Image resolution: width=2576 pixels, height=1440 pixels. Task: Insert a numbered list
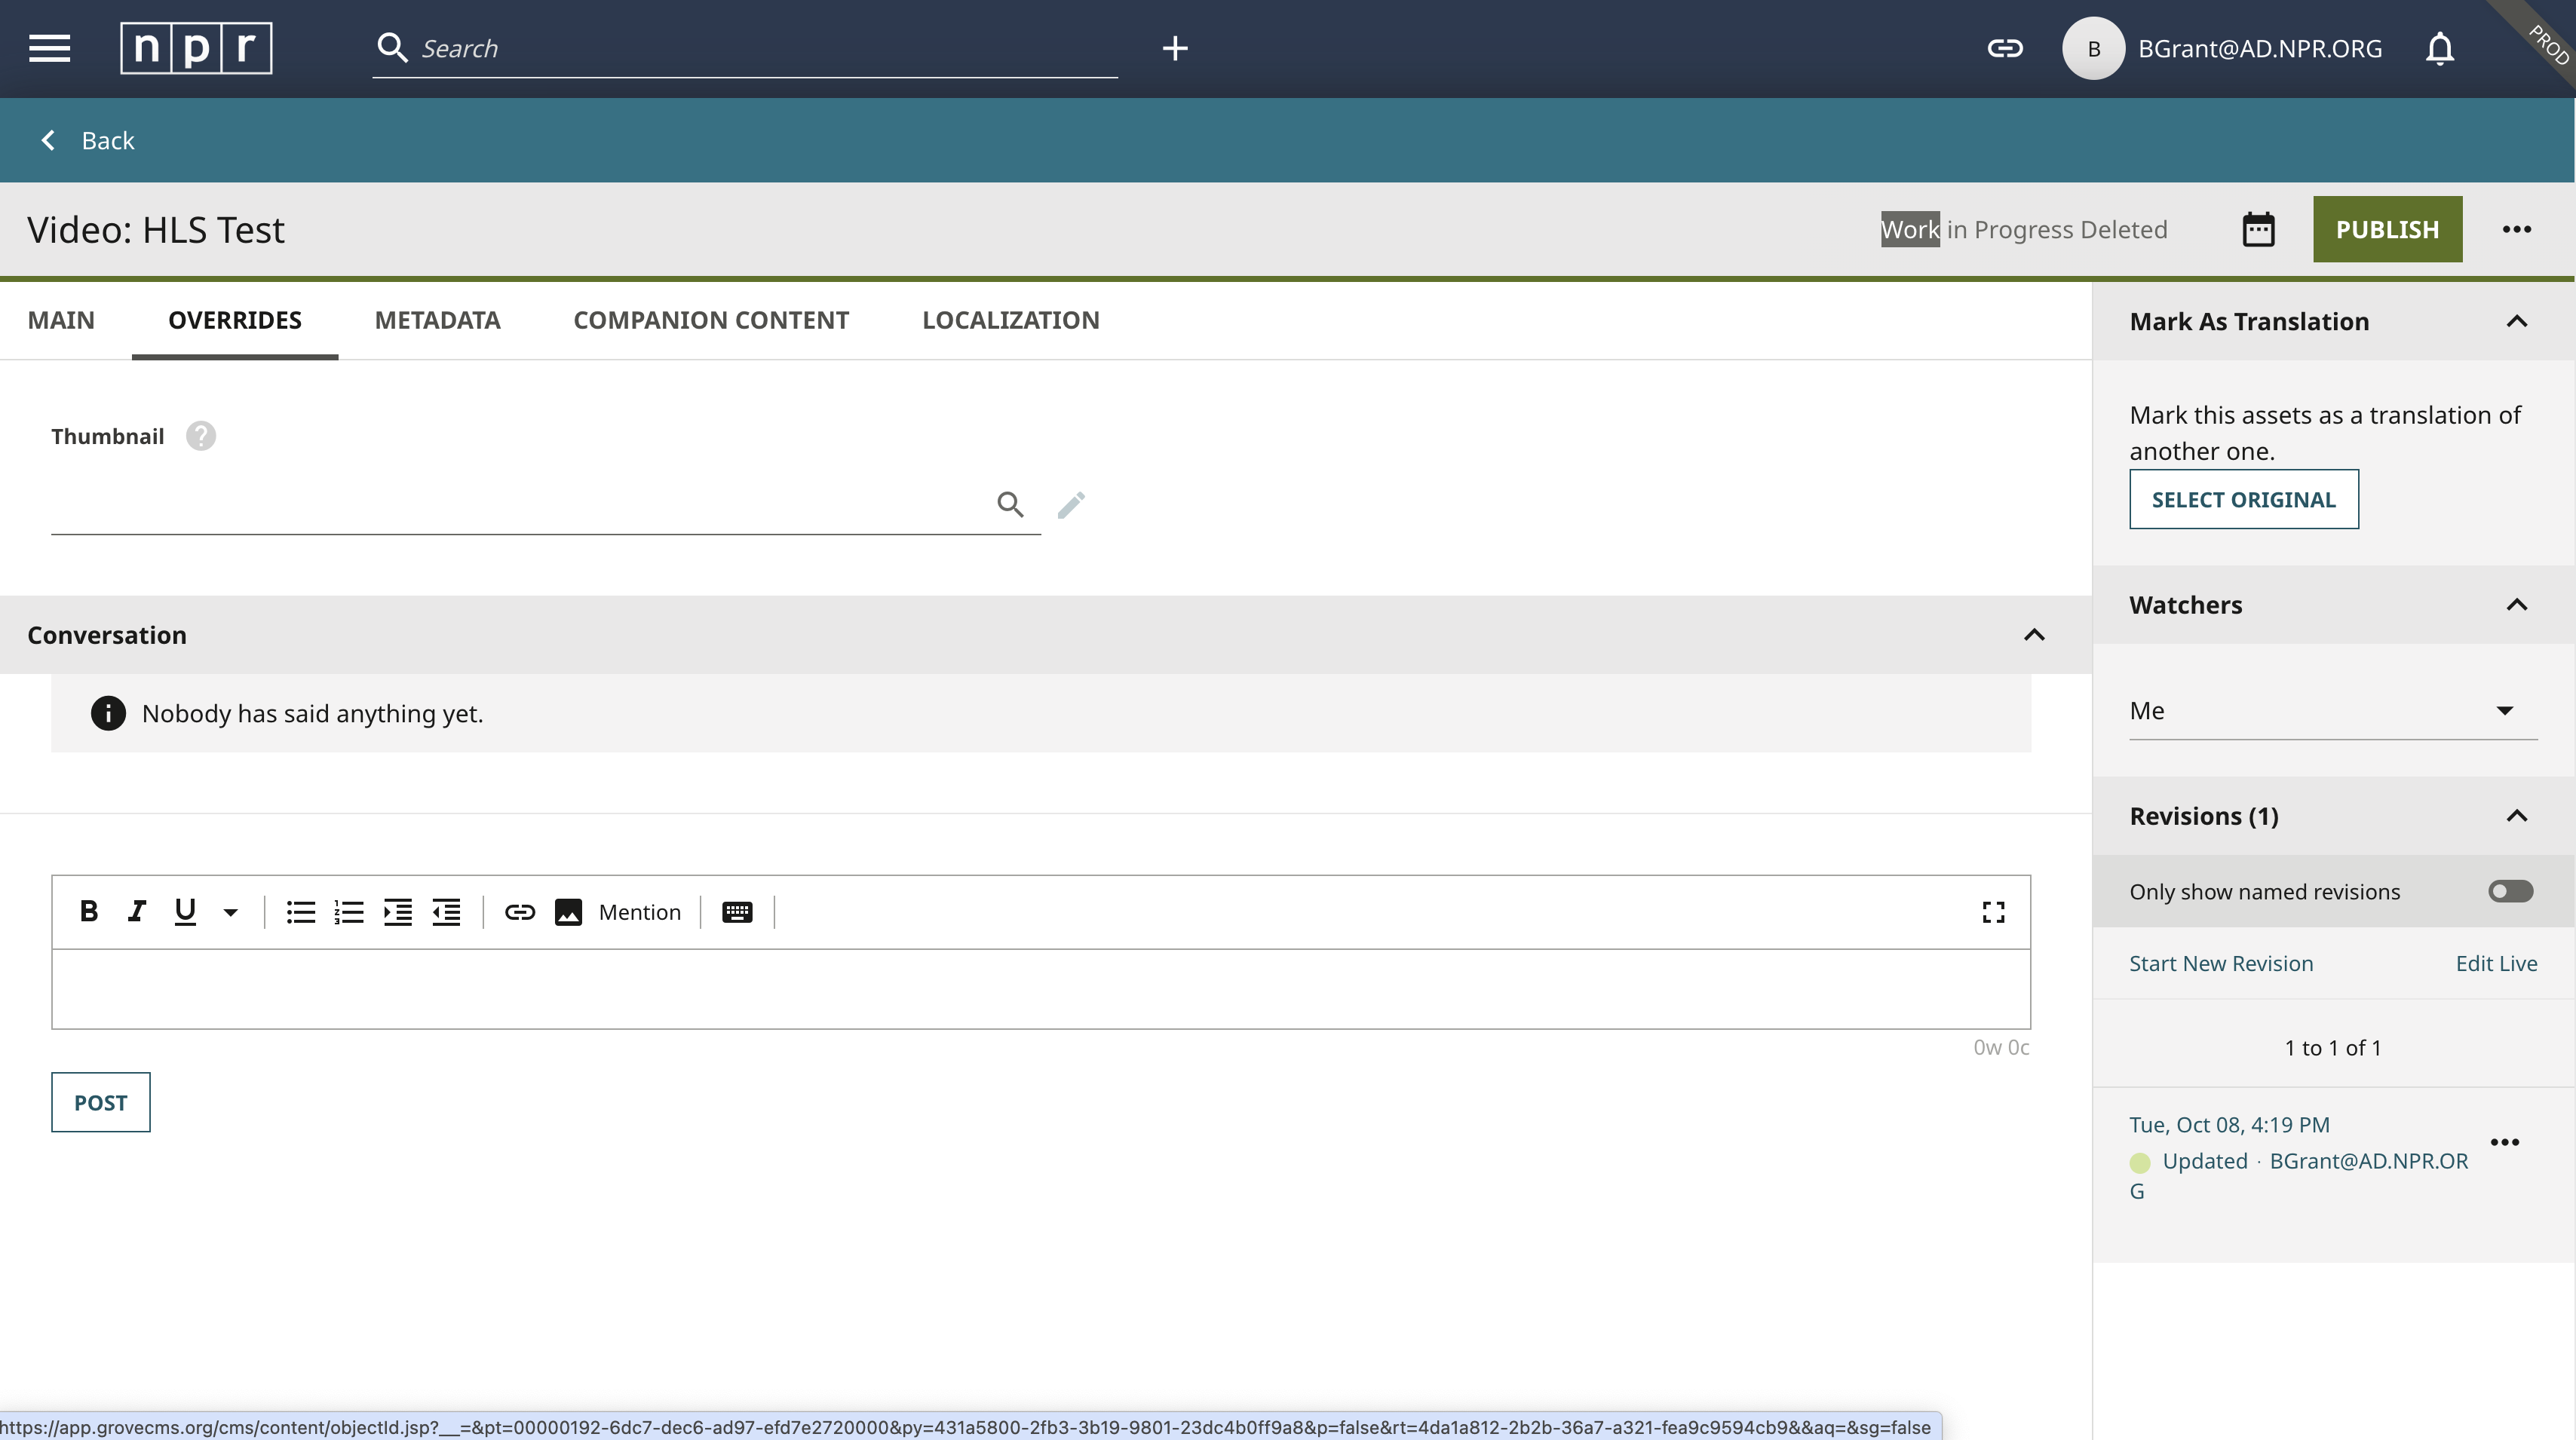tap(348, 912)
